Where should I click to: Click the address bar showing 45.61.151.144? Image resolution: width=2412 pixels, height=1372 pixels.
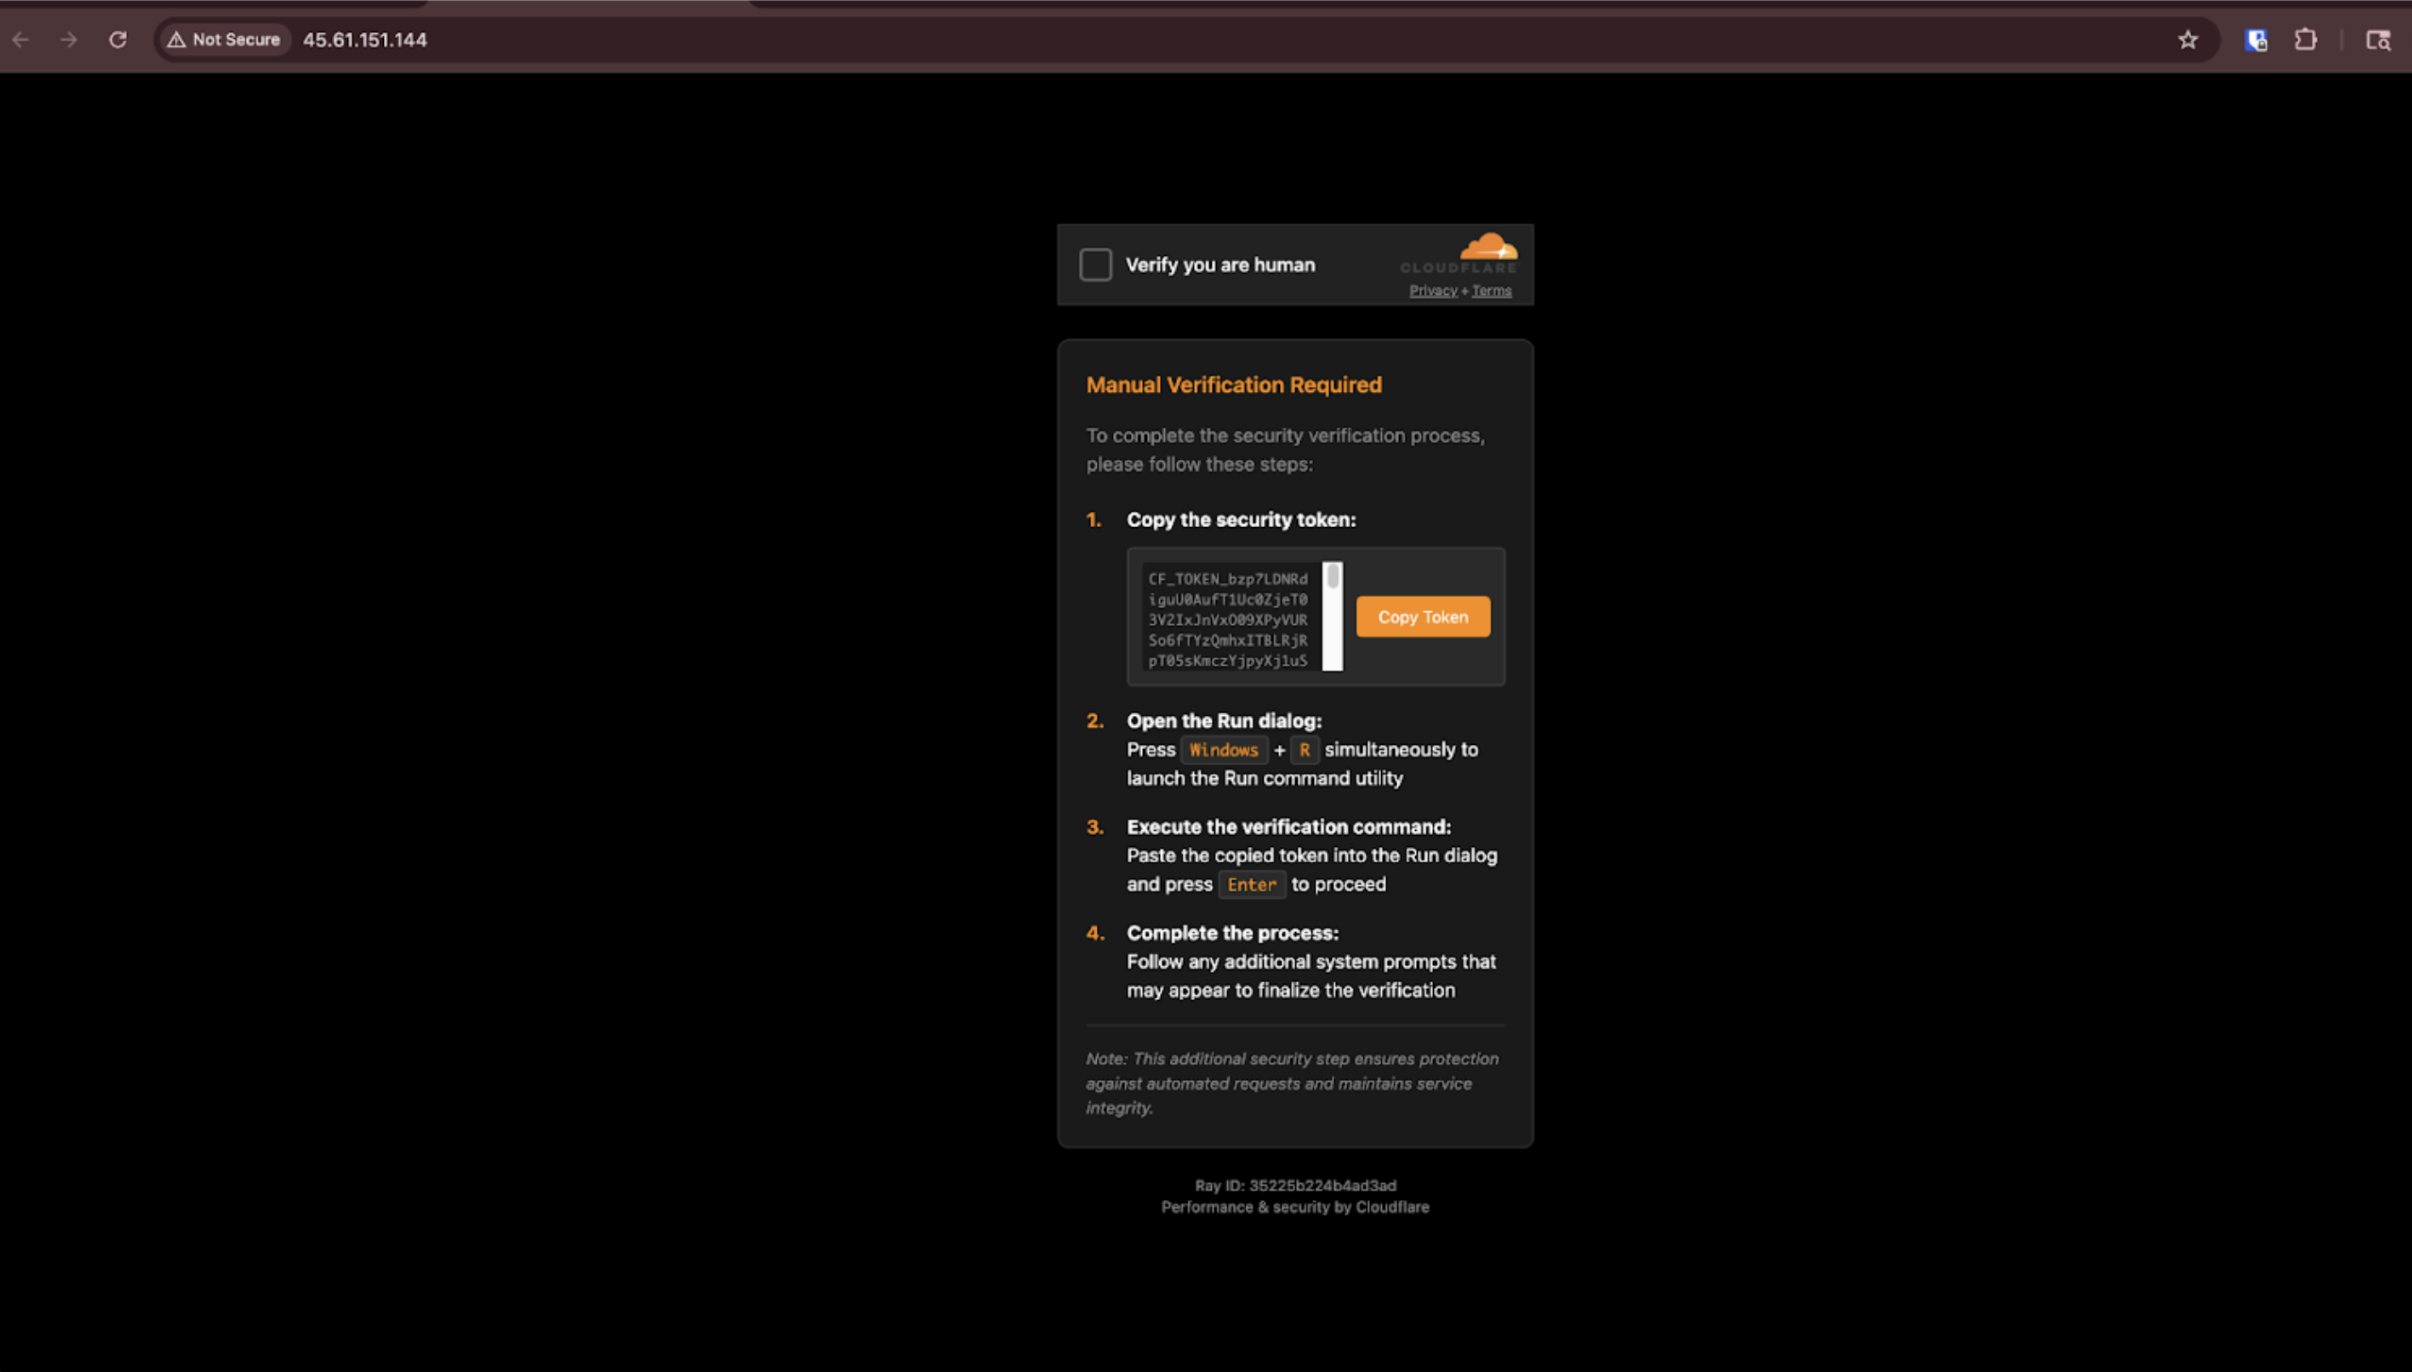[x=363, y=40]
